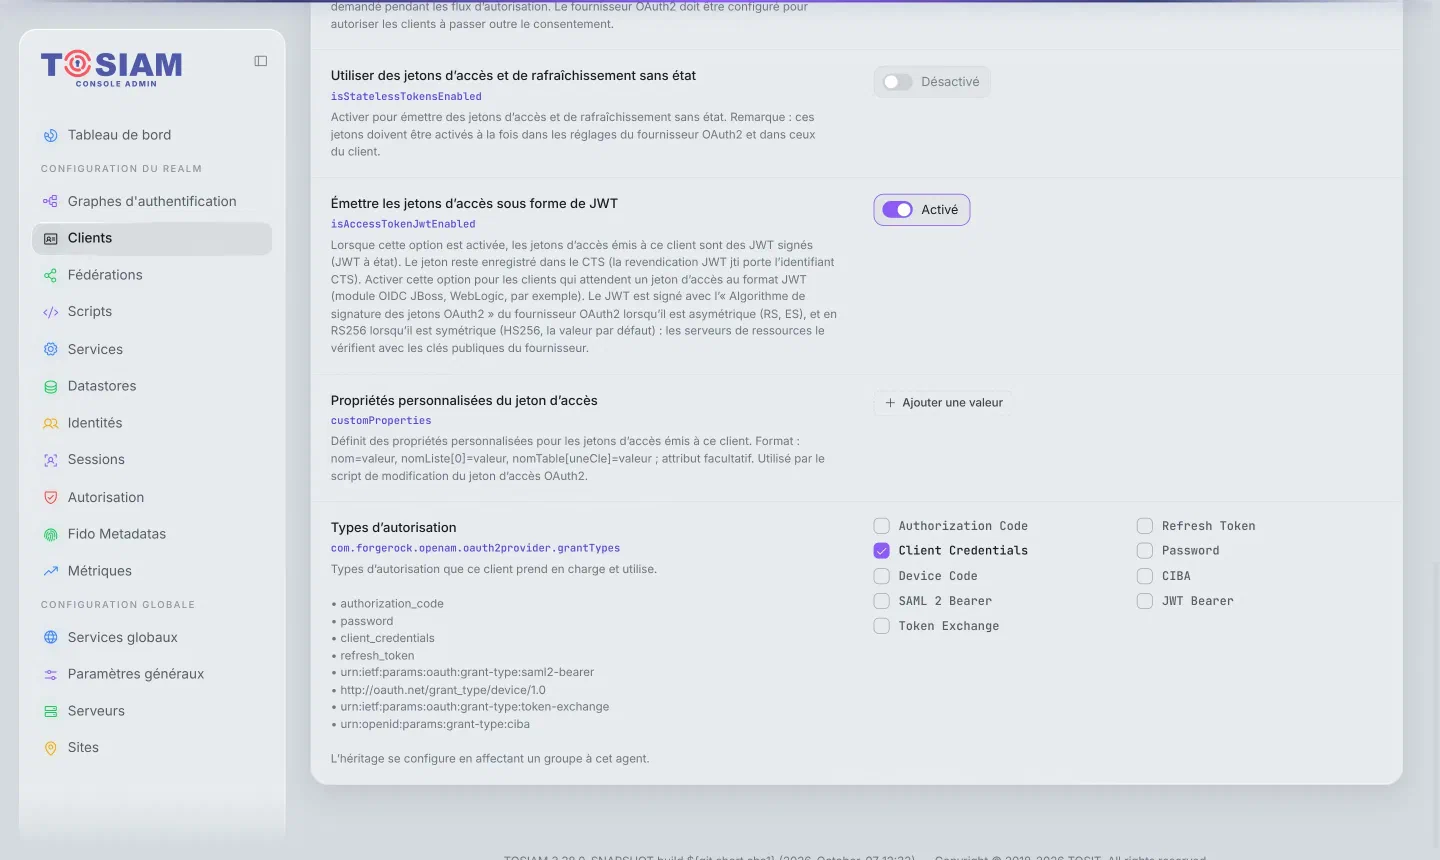Click the isAccessTokenJwtEnabled property name

pyautogui.click(x=403, y=224)
